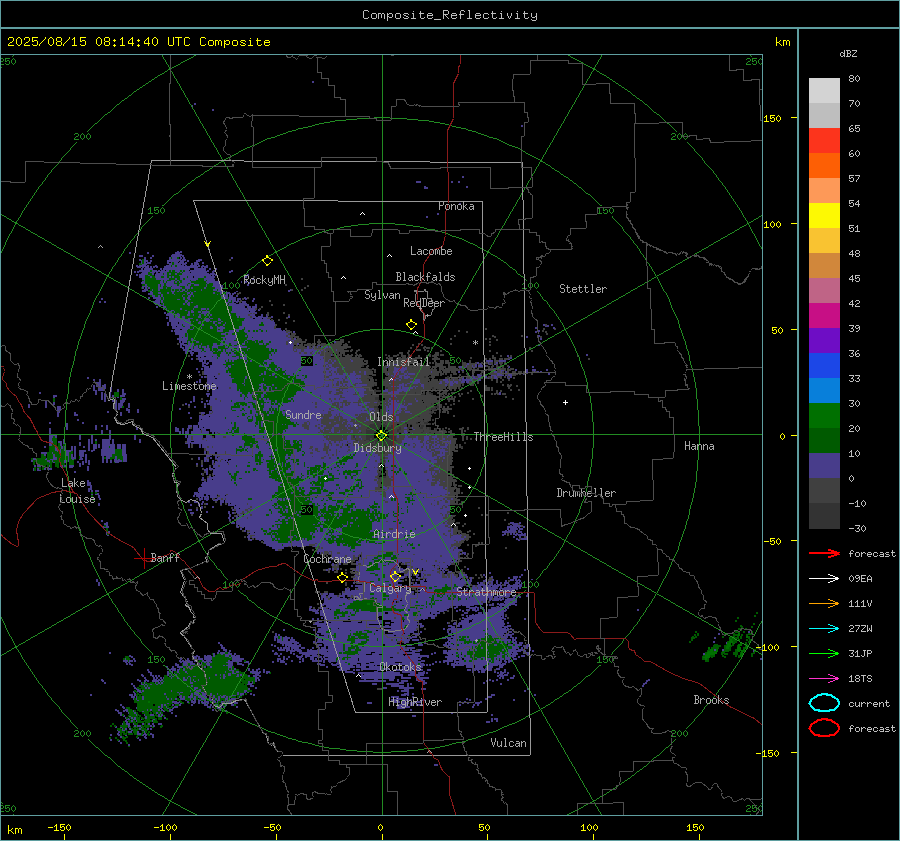
Task: Click the Innisfail city label
Action: tap(403, 362)
